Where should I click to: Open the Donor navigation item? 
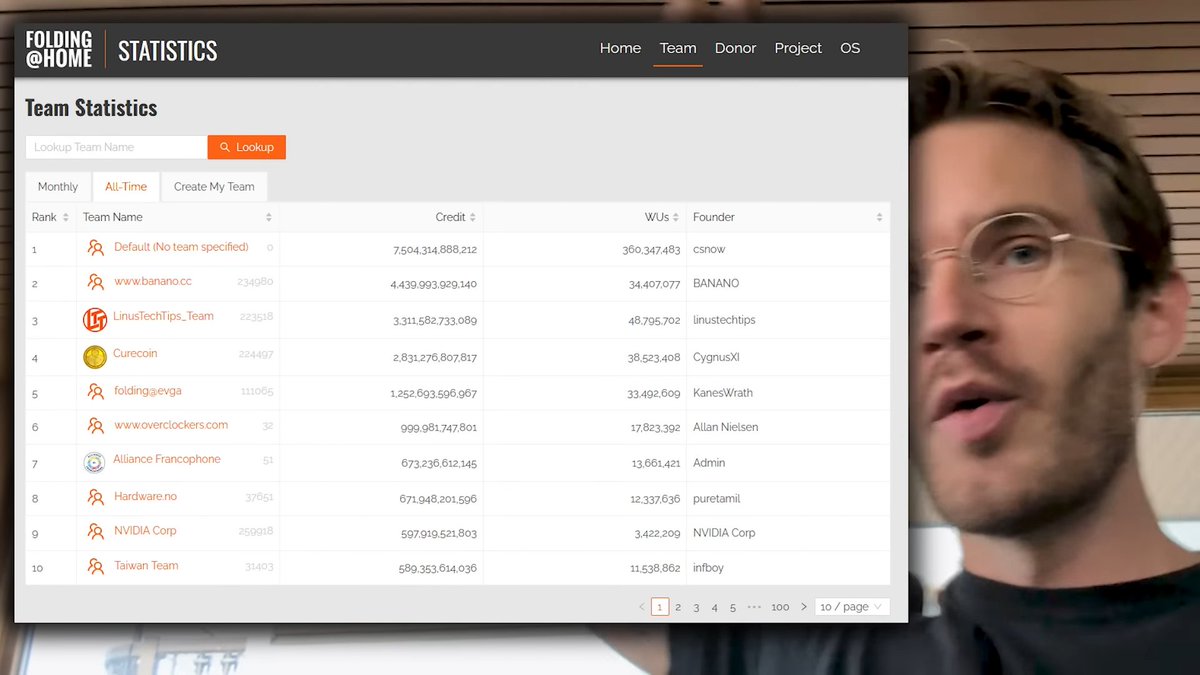[x=735, y=48]
